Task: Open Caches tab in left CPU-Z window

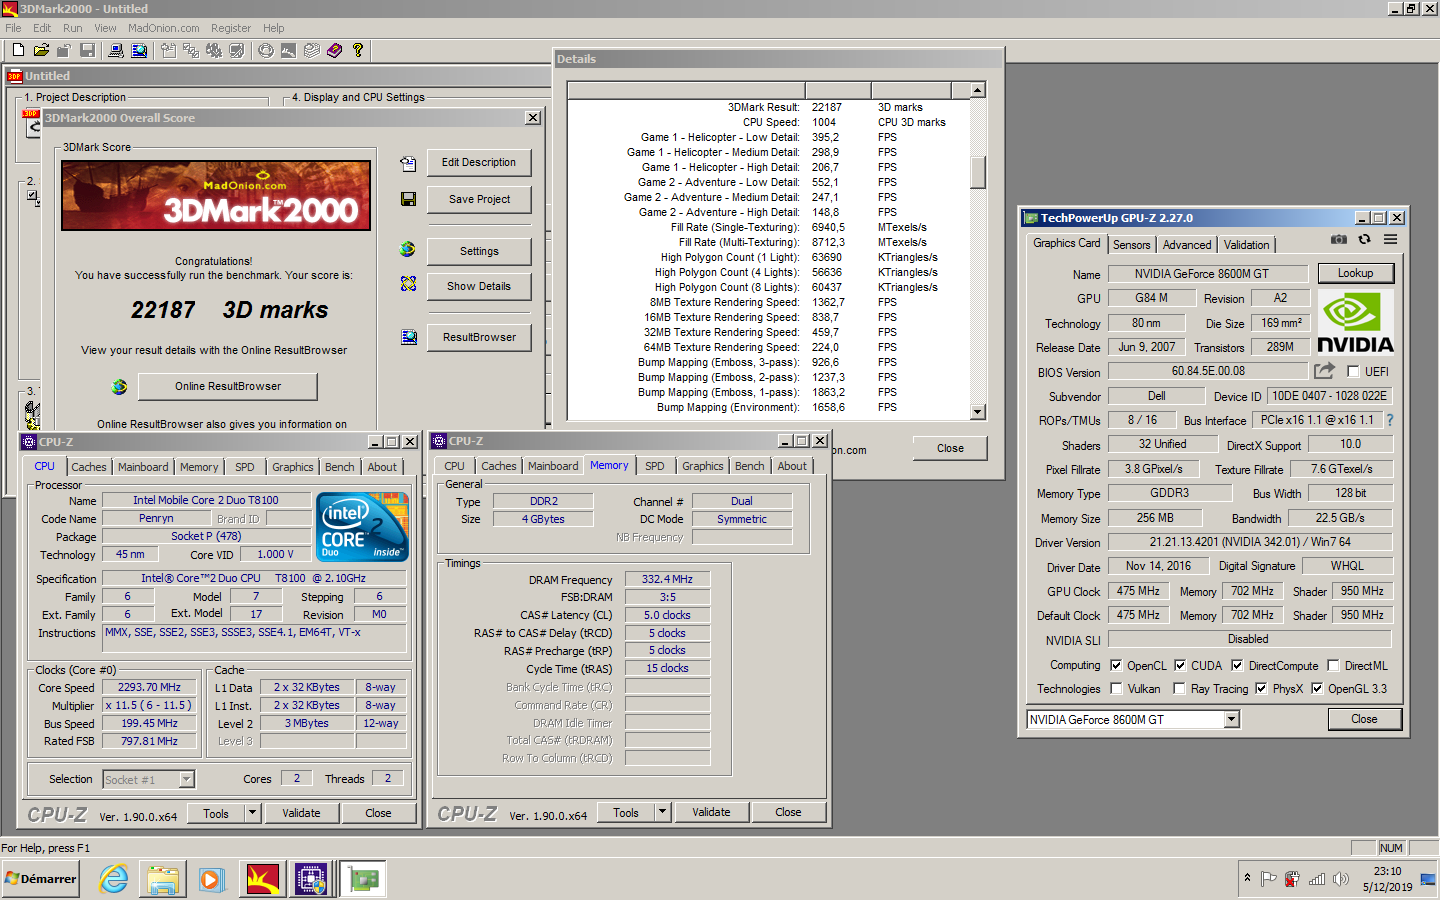Action: coord(89,467)
